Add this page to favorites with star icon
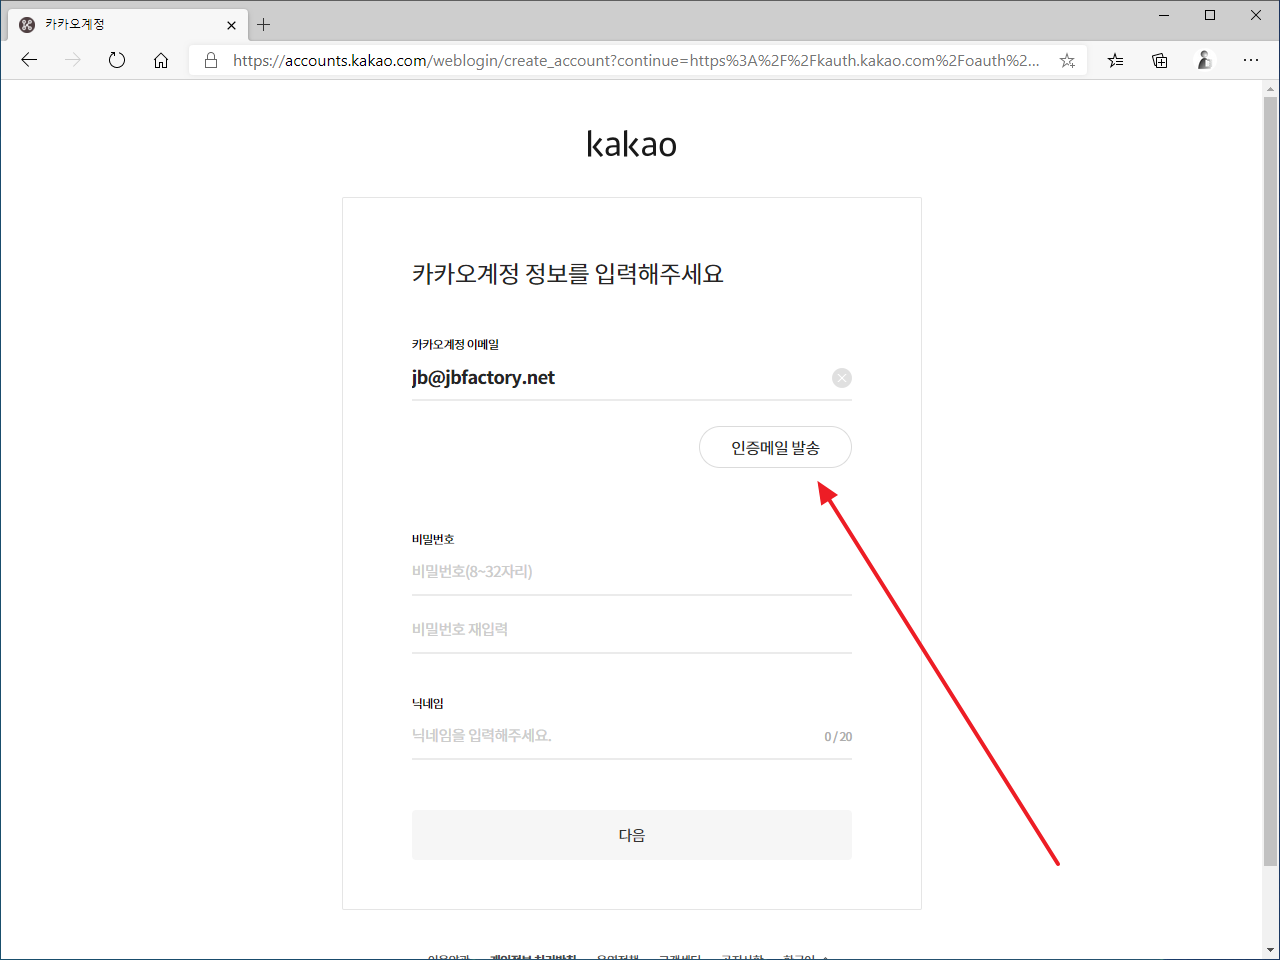 coord(1068,60)
